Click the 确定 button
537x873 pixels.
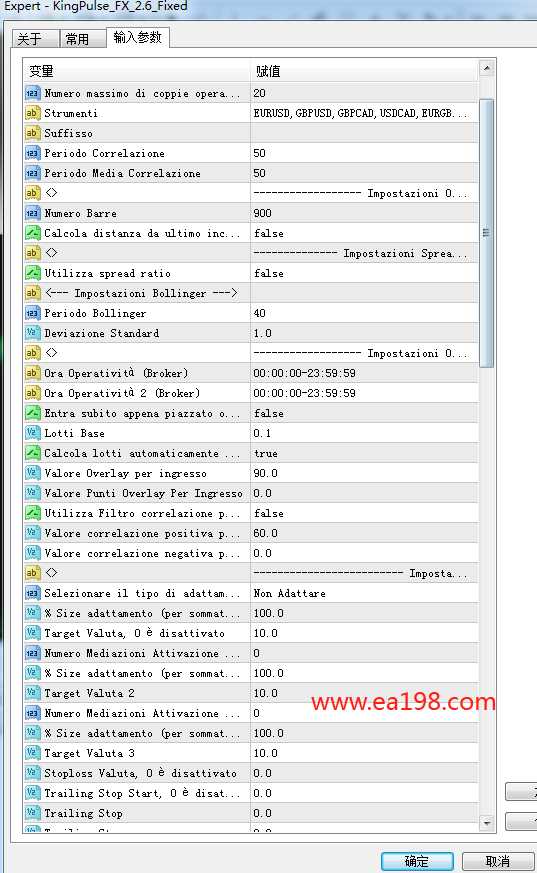pyautogui.click(x=417, y=861)
